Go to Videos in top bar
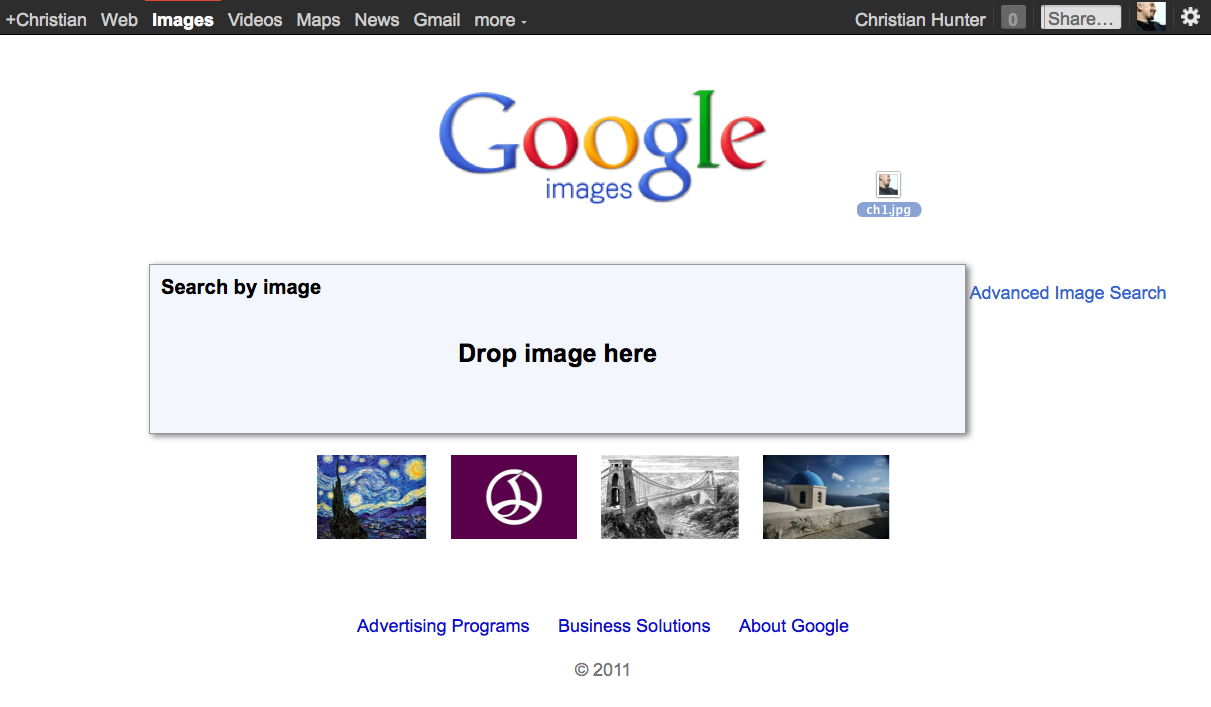The image size is (1211, 707). 255,20
